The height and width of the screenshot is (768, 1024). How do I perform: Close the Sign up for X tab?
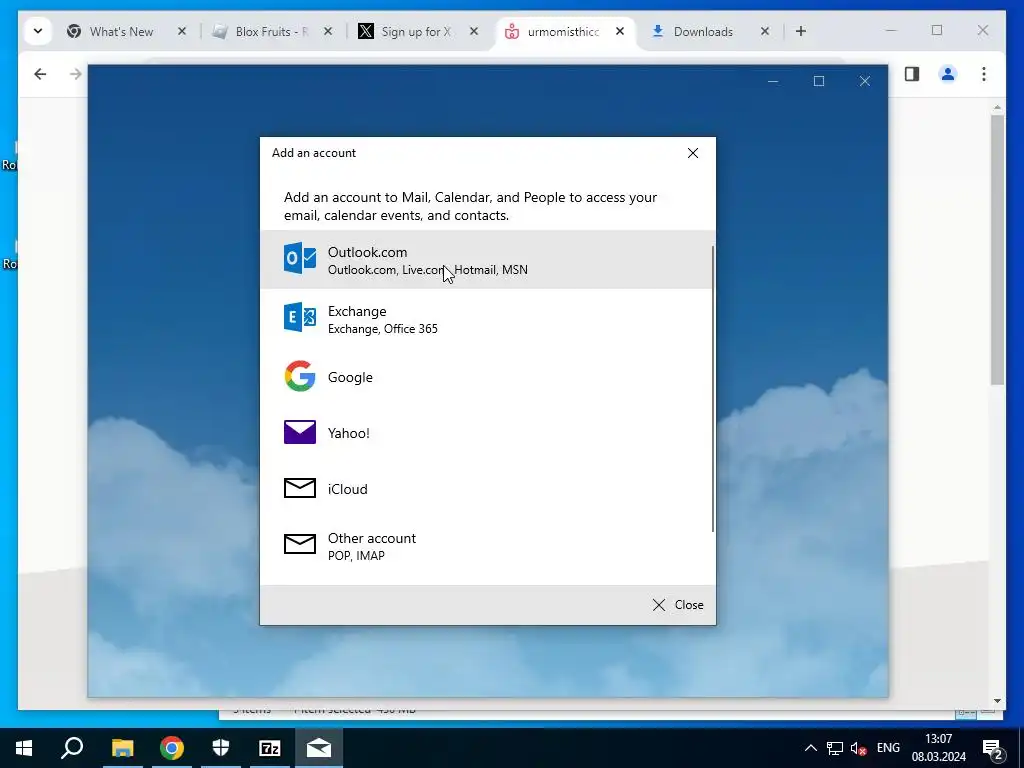pos(474,31)
